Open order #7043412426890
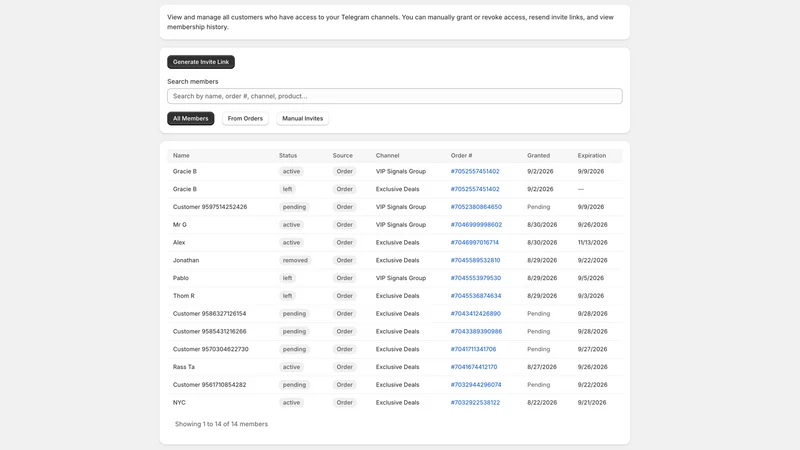Screen dimensions: 800x450 click(x=476, y=314)
